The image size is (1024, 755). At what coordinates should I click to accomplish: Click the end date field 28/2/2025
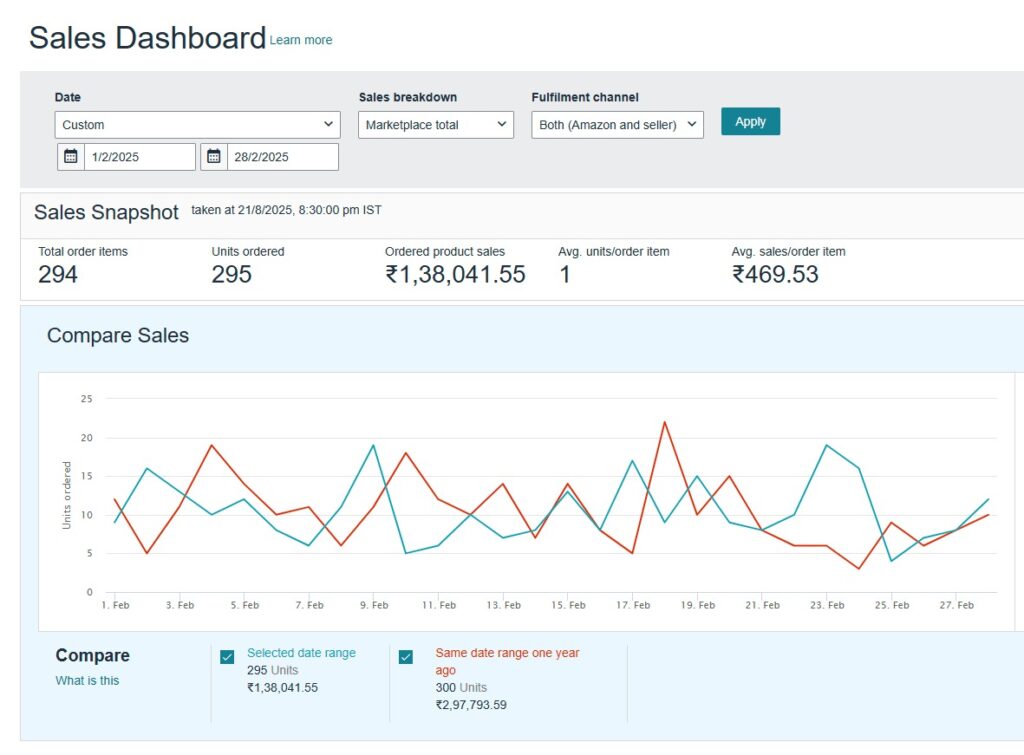click(282, 157)
